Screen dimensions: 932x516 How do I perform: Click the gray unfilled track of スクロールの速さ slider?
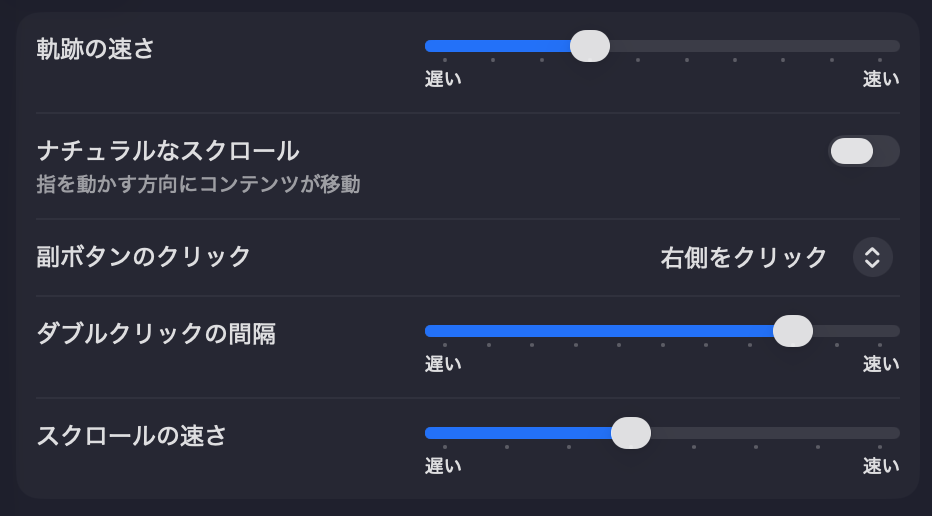(x=775, y=433)
